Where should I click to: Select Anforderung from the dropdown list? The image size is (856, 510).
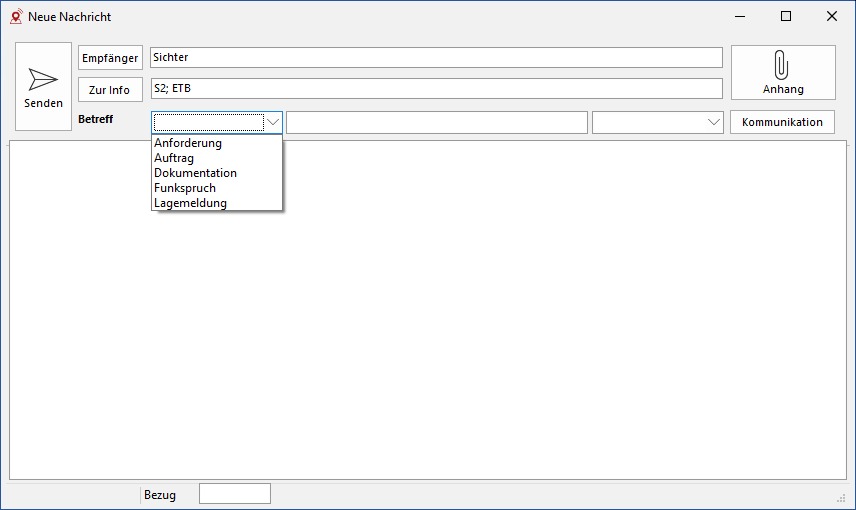188,143
